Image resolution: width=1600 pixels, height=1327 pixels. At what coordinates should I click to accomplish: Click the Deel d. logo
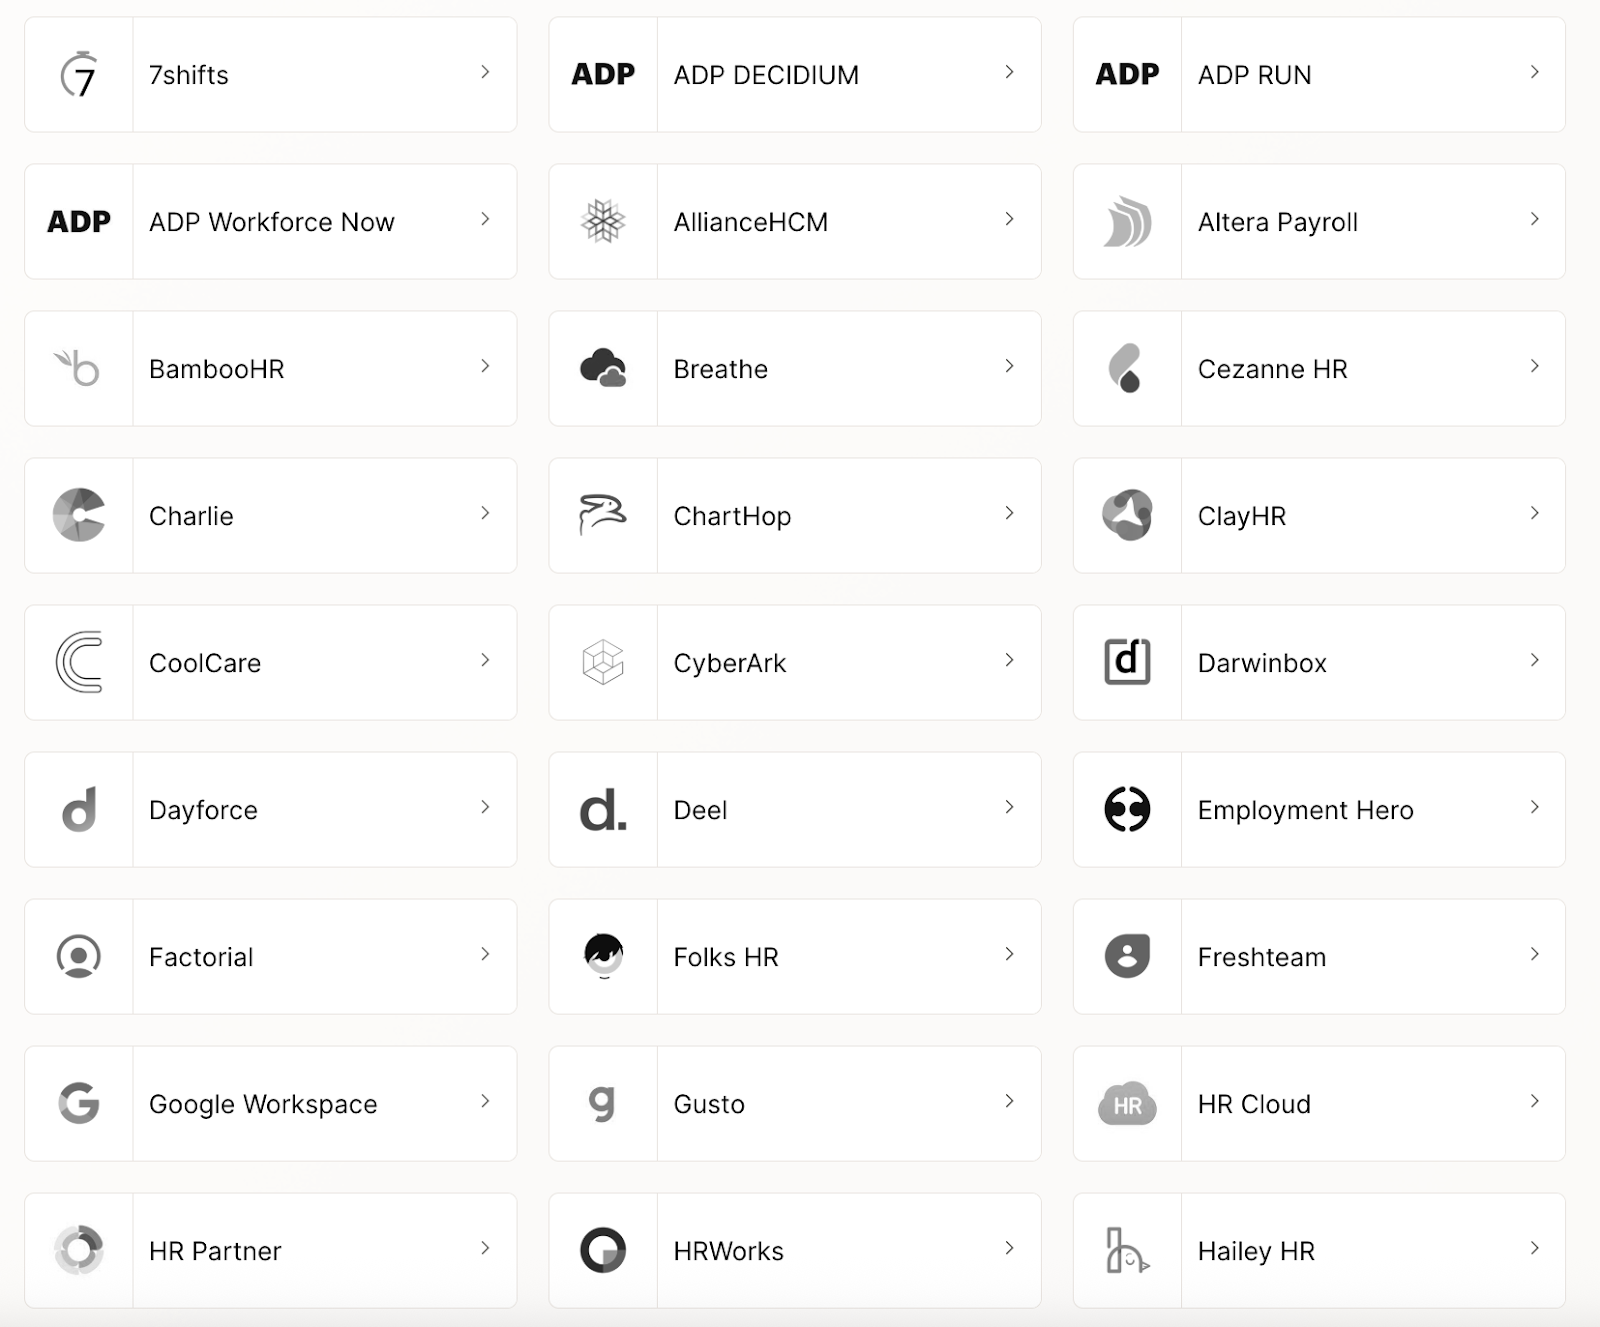603,809
